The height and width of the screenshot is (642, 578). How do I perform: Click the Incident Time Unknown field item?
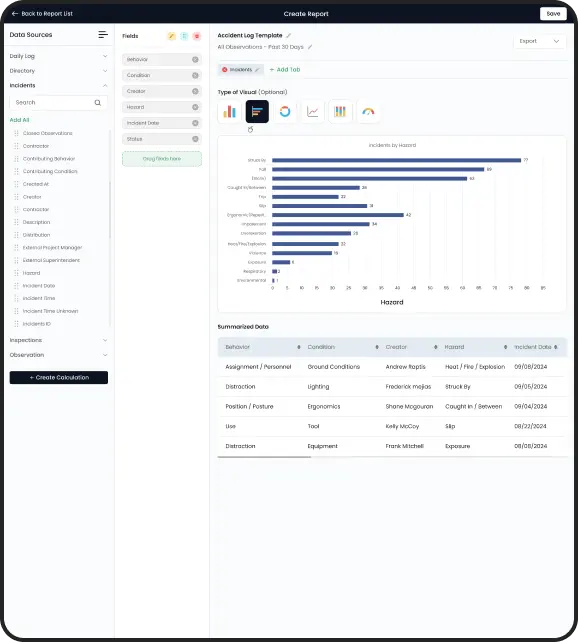(x=50, y=311)
